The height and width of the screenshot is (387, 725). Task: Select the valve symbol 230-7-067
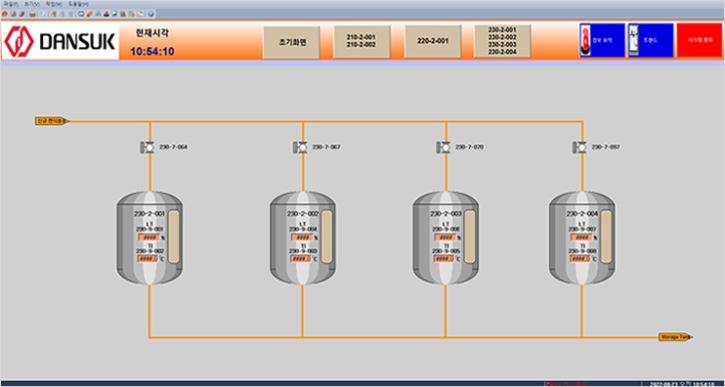[x=301, y=147]
